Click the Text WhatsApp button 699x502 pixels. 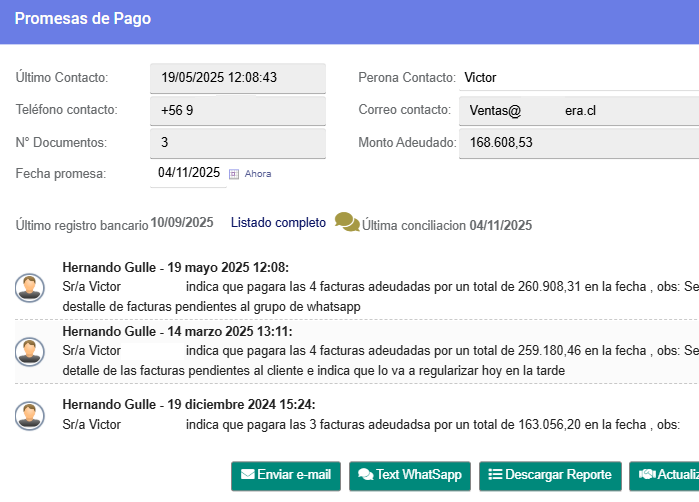[410, 475]
